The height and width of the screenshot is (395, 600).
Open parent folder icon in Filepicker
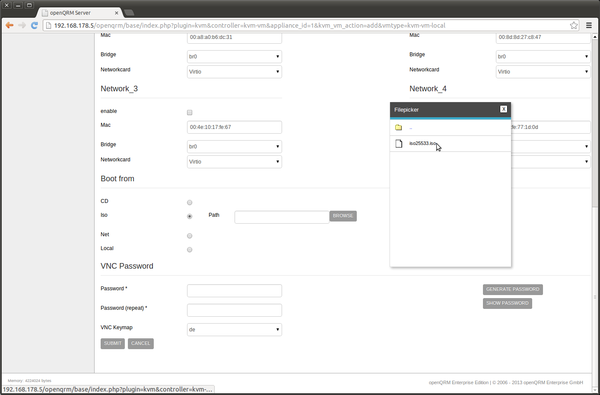(x=398, y=127)
